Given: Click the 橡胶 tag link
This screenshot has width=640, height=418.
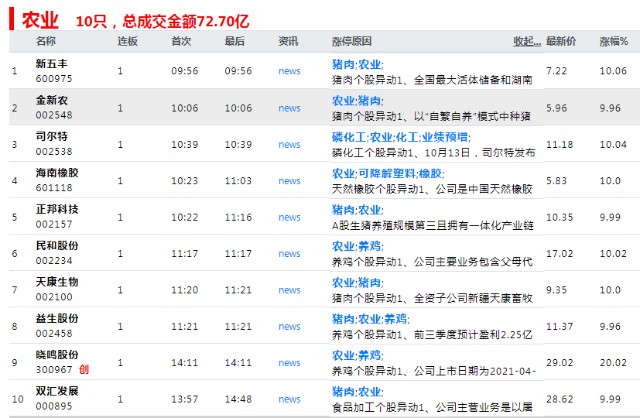Looking at the screenshot, I should pyautogui.click(x=430, y=173).
